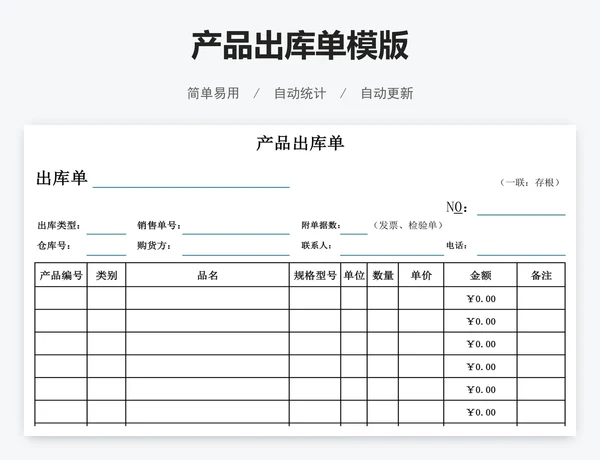Click the large 出库单 label
This screenshot has width=600, height=460.
pos(62,178)
